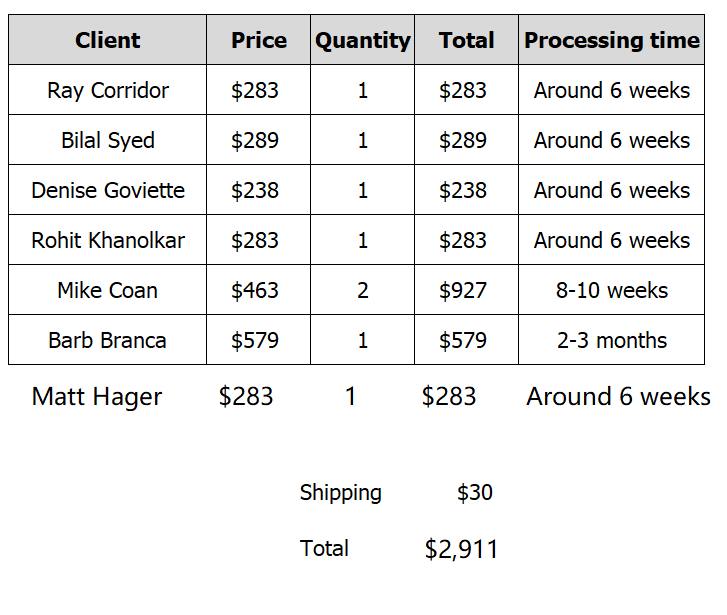Click Matt Hager's Around 6 weeks text
Viewport: 727px width, 615px height.
click(x=618, y=397)
